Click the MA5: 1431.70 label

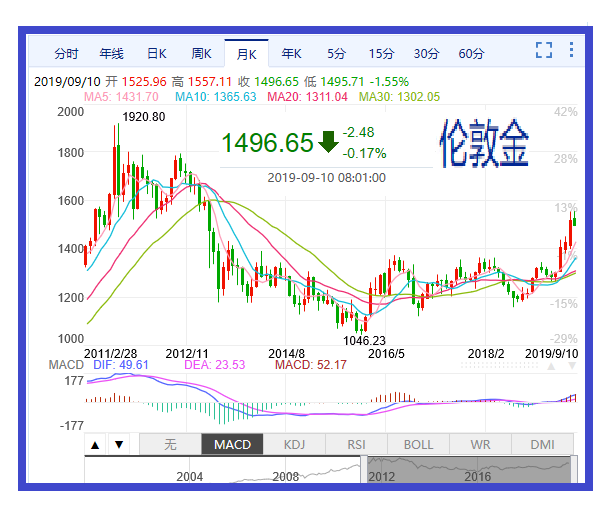click(121, 97)
